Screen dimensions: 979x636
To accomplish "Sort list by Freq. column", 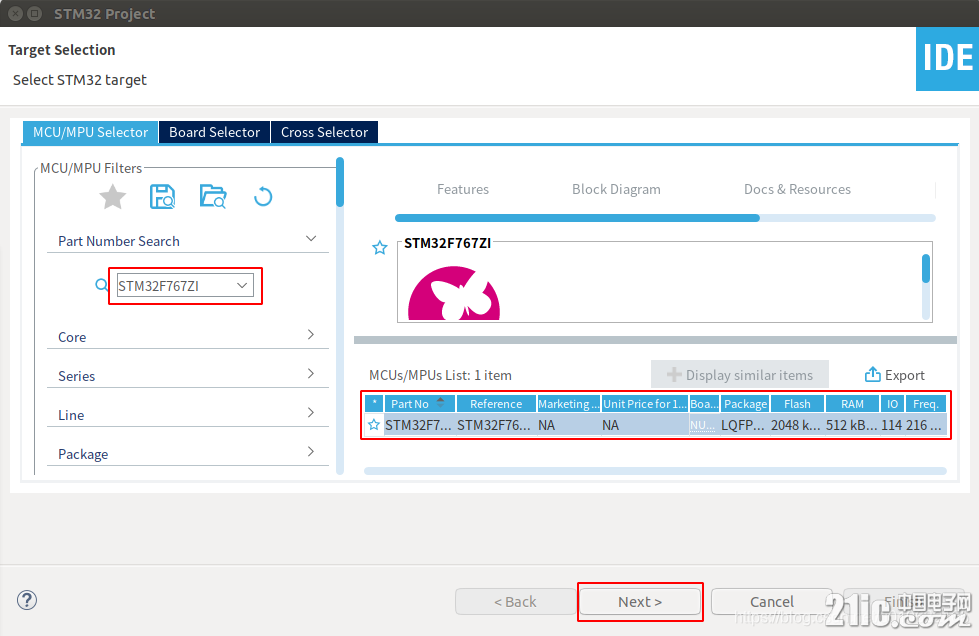I will (925, 404).
